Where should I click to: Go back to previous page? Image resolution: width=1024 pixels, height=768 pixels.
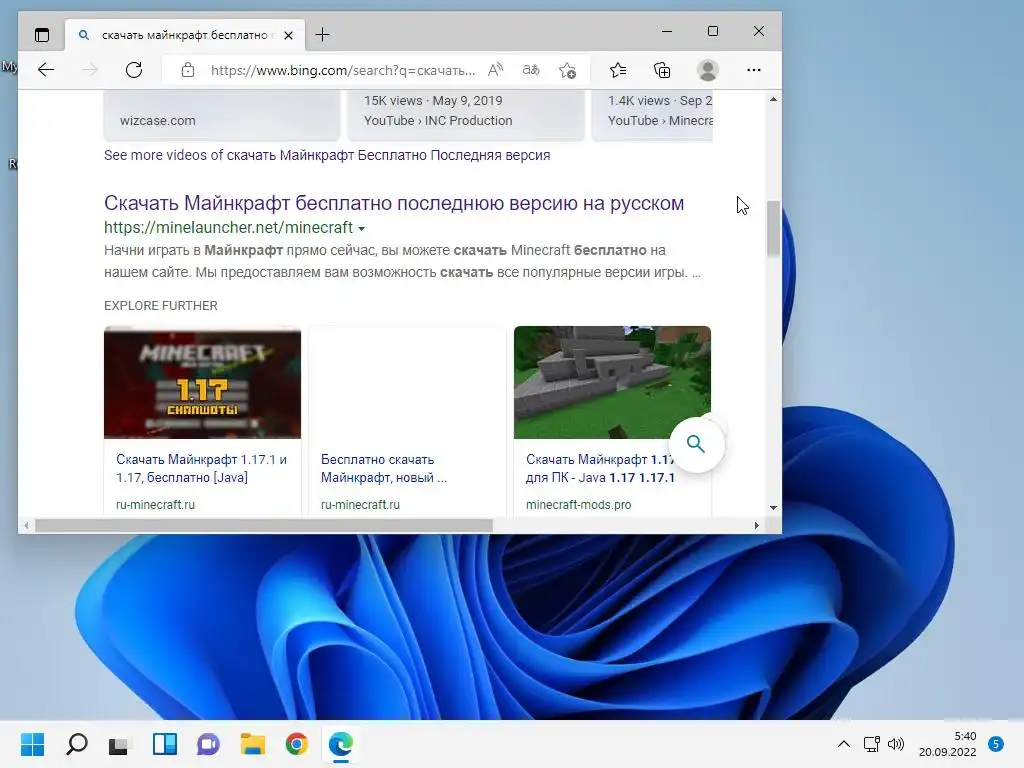(x=46, y=70)
